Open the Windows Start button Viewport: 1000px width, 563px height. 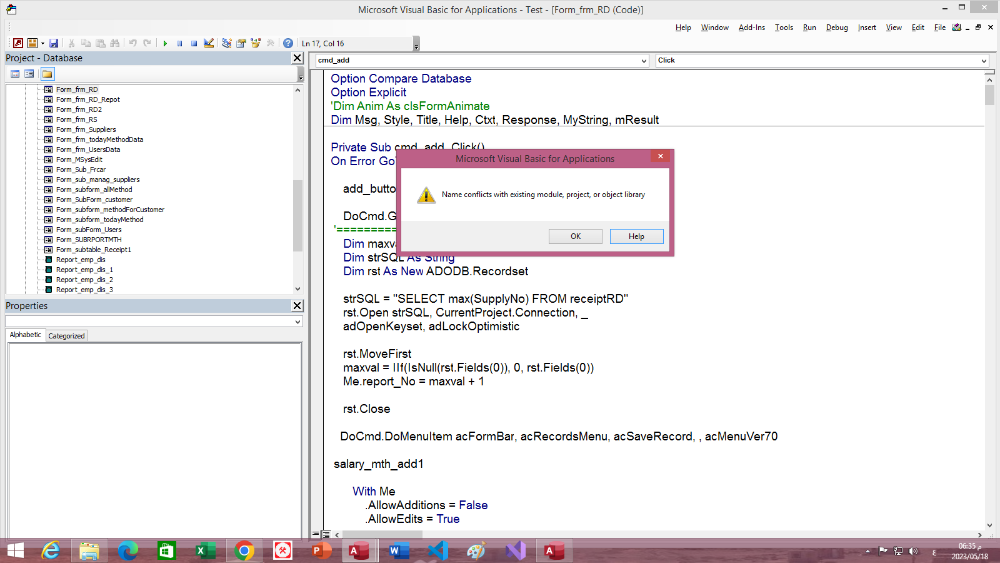tap(15, 551)
